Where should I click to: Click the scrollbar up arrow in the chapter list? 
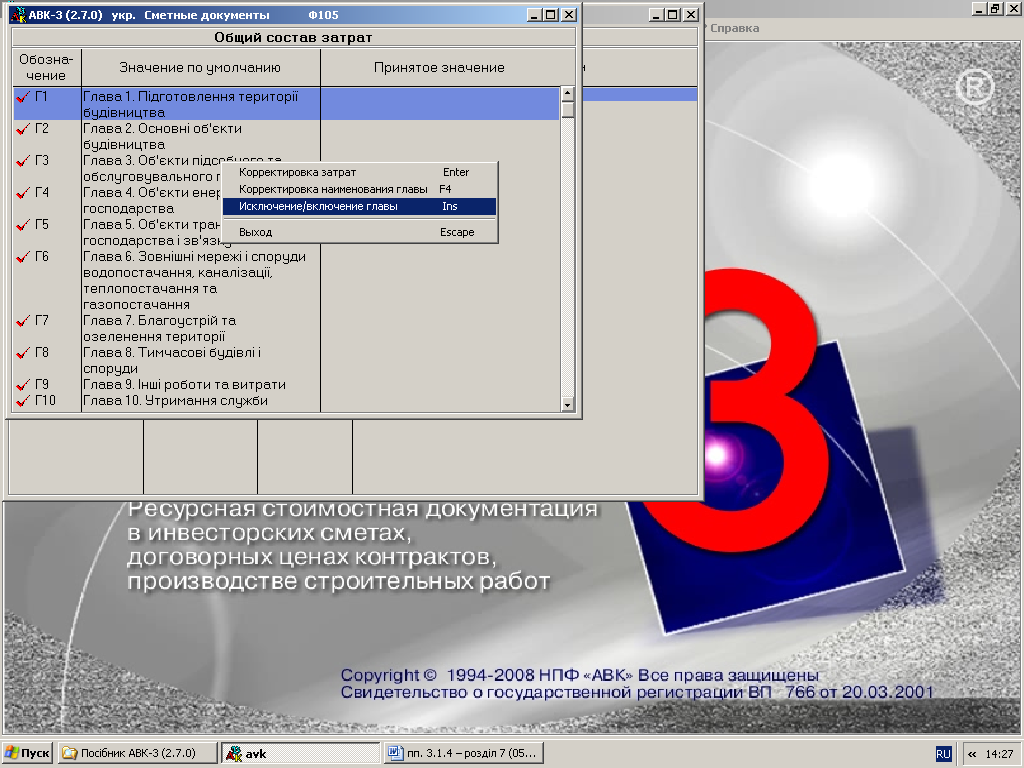click(x=568, y=93)
